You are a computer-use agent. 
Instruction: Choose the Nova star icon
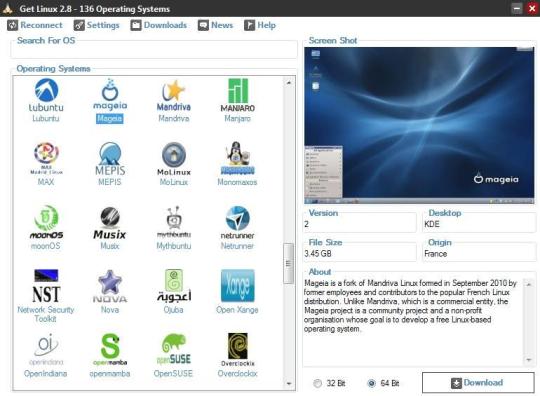tap(110, 286)
